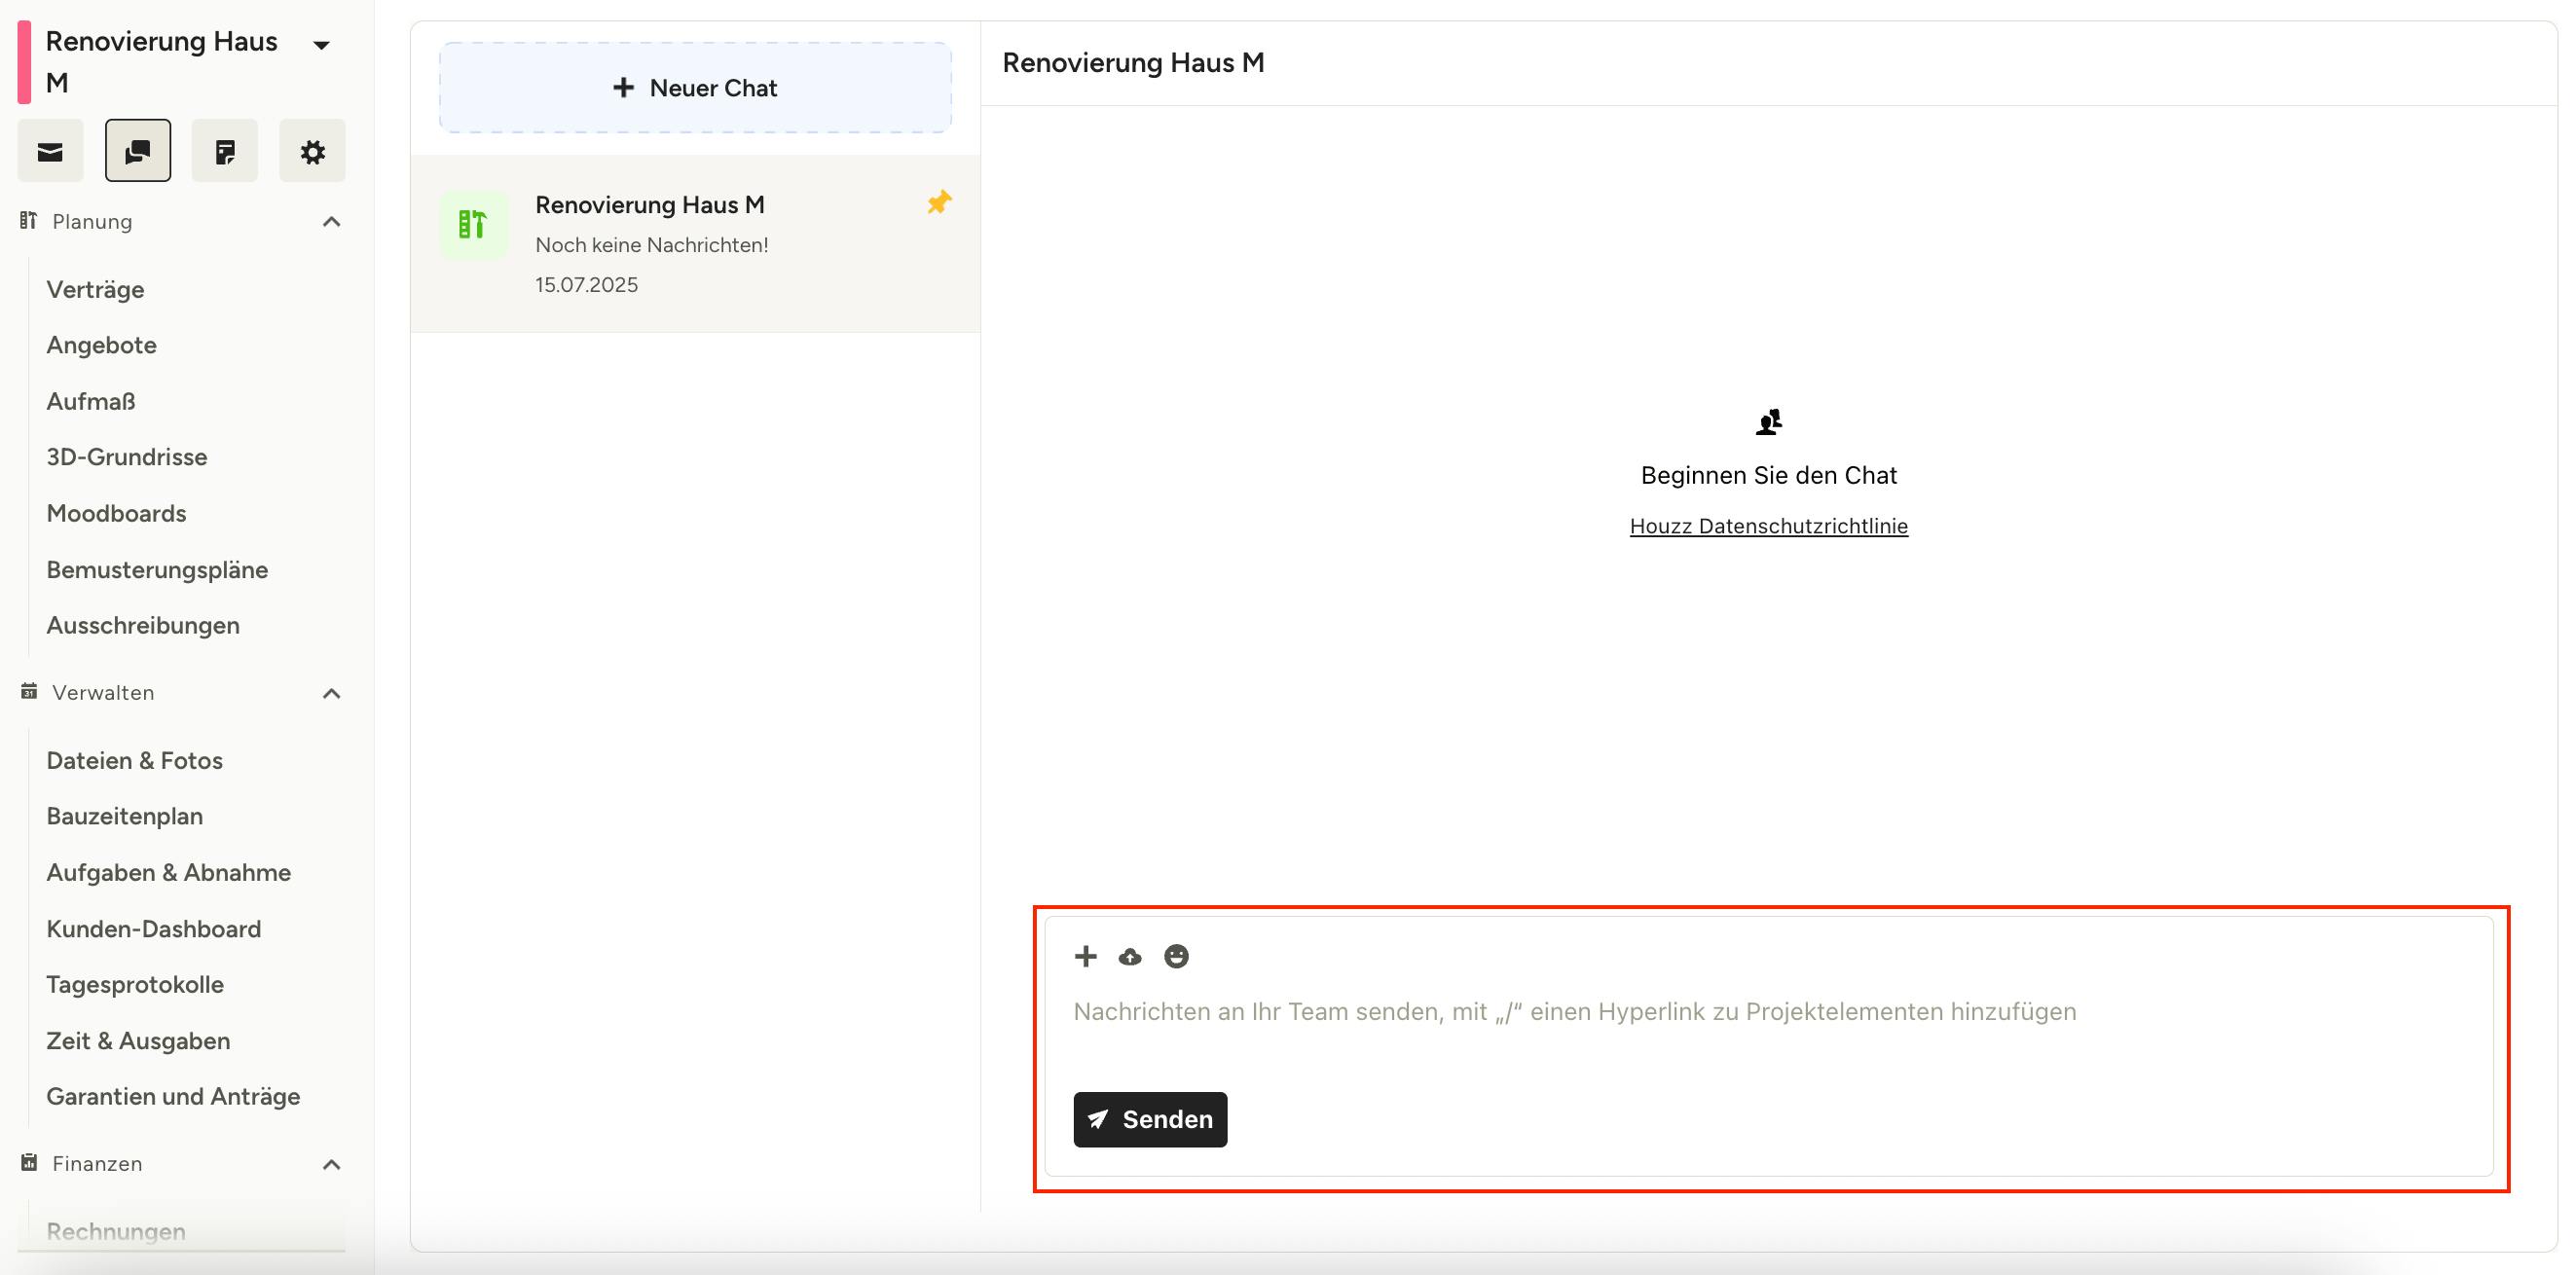The height and width of the screenshot is (1275, 2576).
Task: Open project settings gear icon
Action: point(312,151)
